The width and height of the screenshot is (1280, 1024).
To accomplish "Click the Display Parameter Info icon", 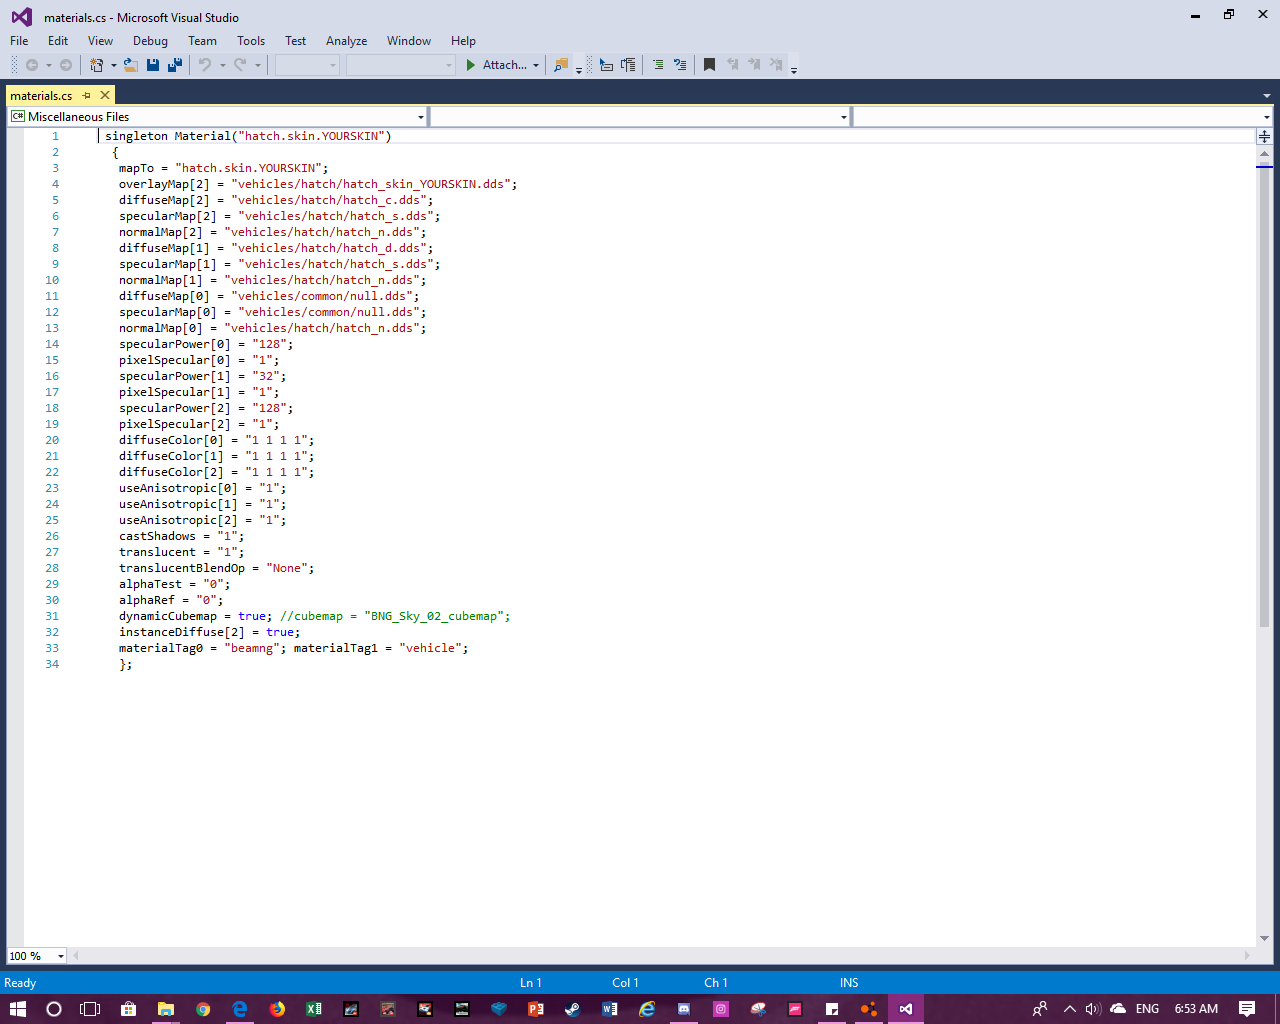I will click(x=628, y=65).
